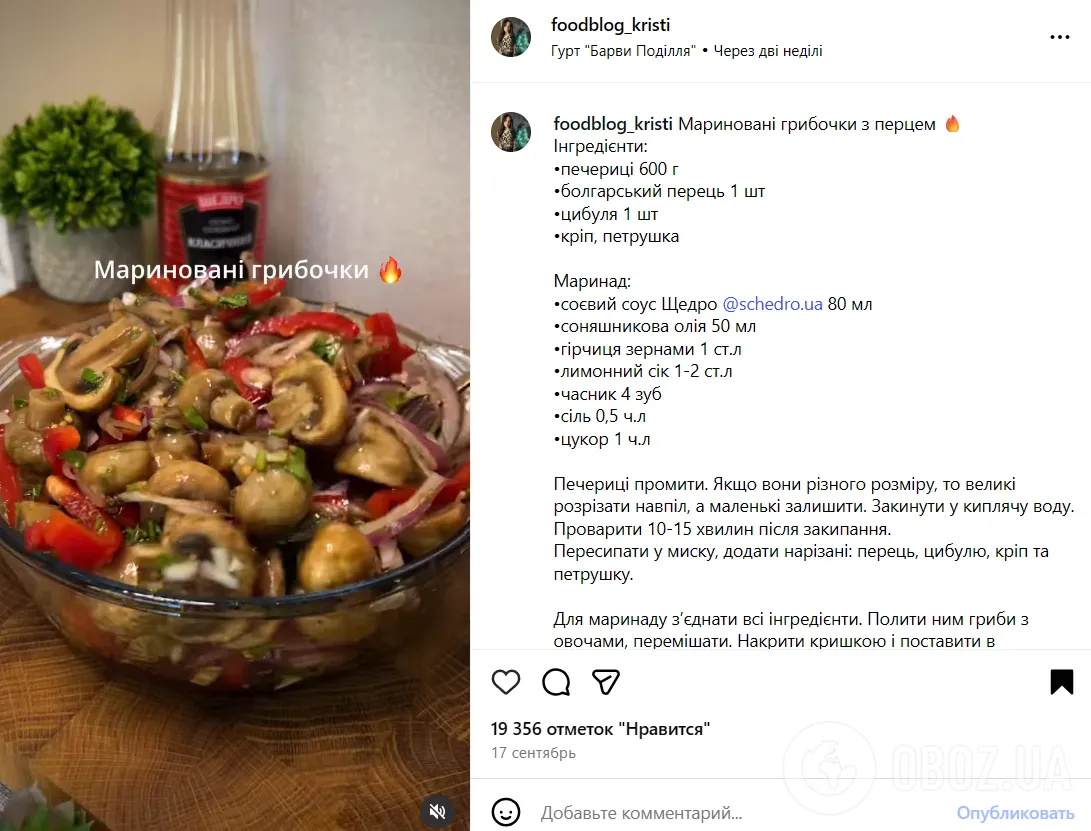Open foodblog_kristi profile from header username

click(x=610, y=25)
